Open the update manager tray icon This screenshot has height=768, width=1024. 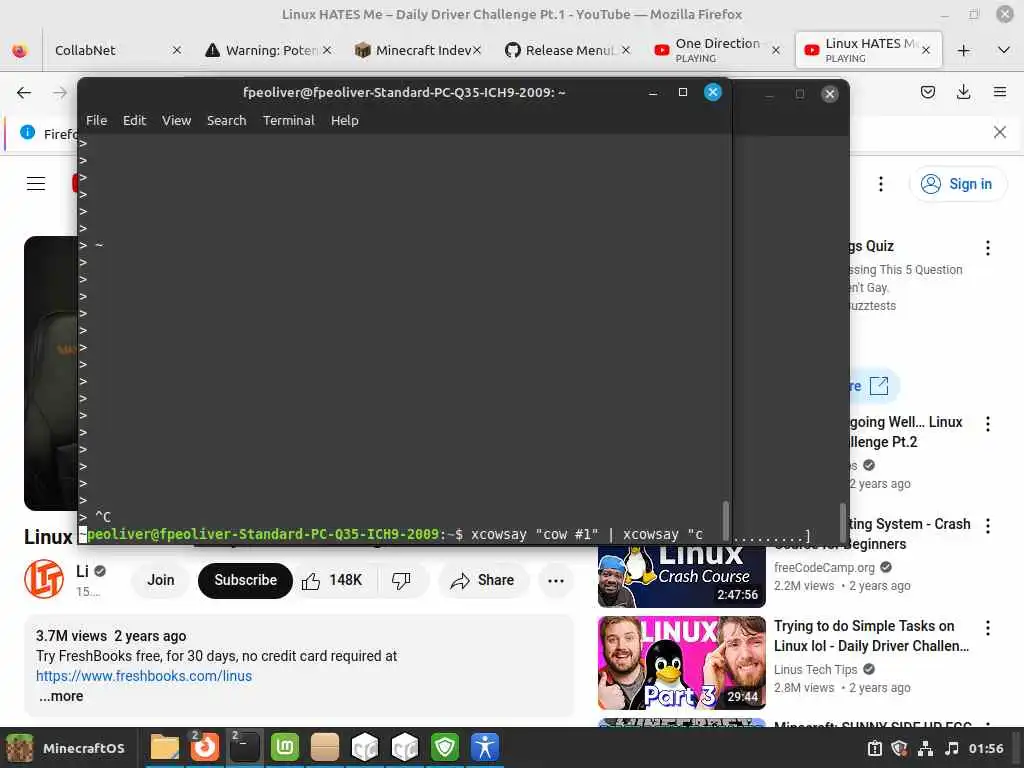point(874,748)
